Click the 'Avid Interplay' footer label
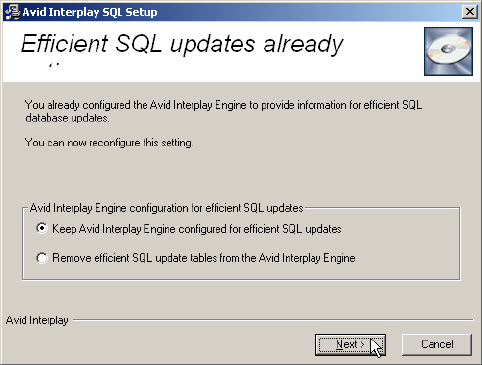The height and width of the screenshot is (365, 482). pyautogui.click(x=37, y=320)
